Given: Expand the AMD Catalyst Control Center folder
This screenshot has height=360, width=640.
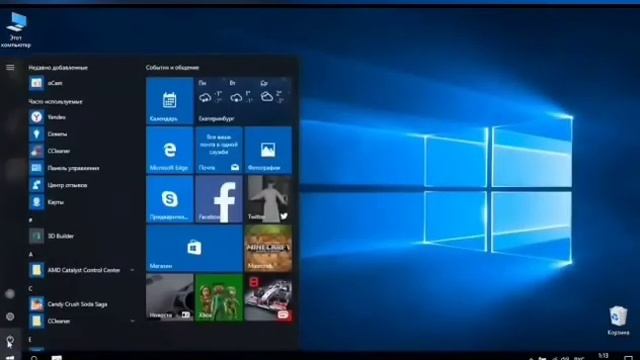Looking at the screenshot, I should (x=132, y=270).
